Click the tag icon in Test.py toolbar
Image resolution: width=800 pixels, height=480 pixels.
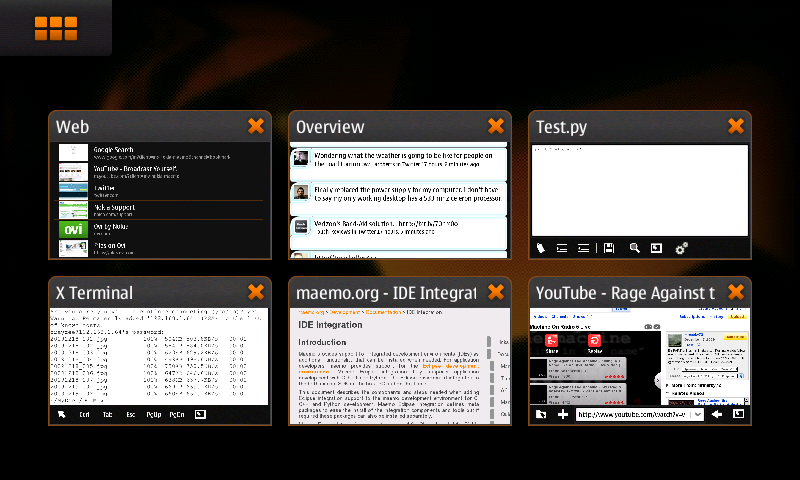[541, 248]
